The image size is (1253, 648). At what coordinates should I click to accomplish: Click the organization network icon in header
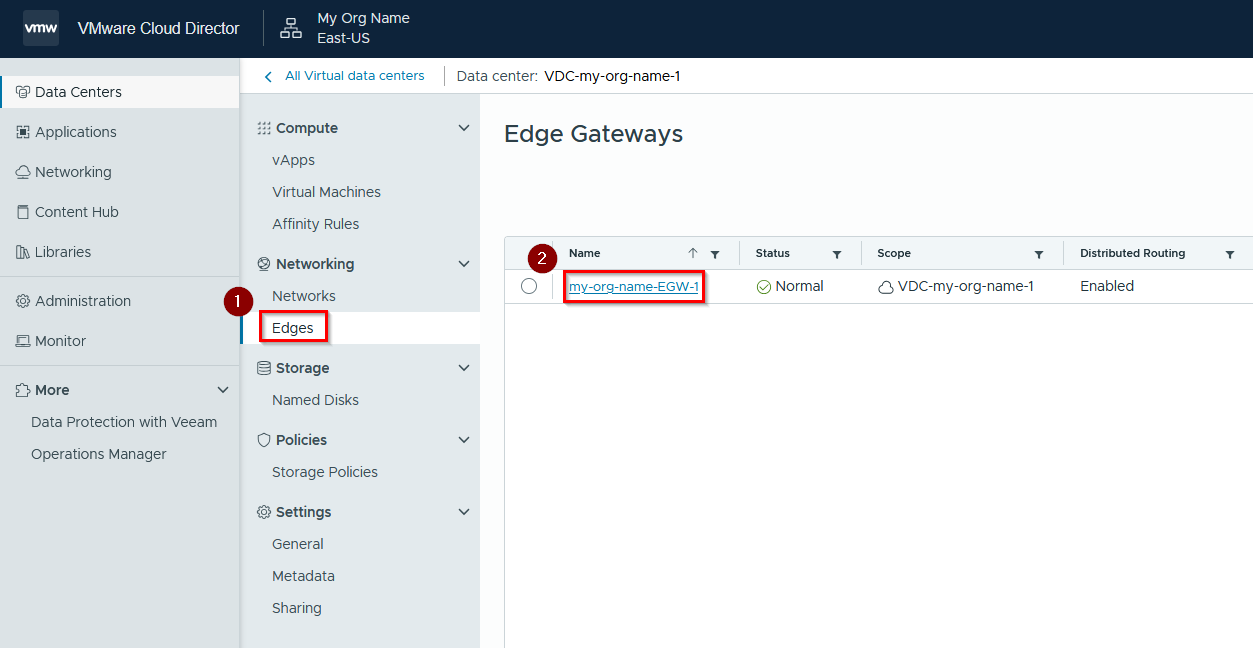(291, 28)
